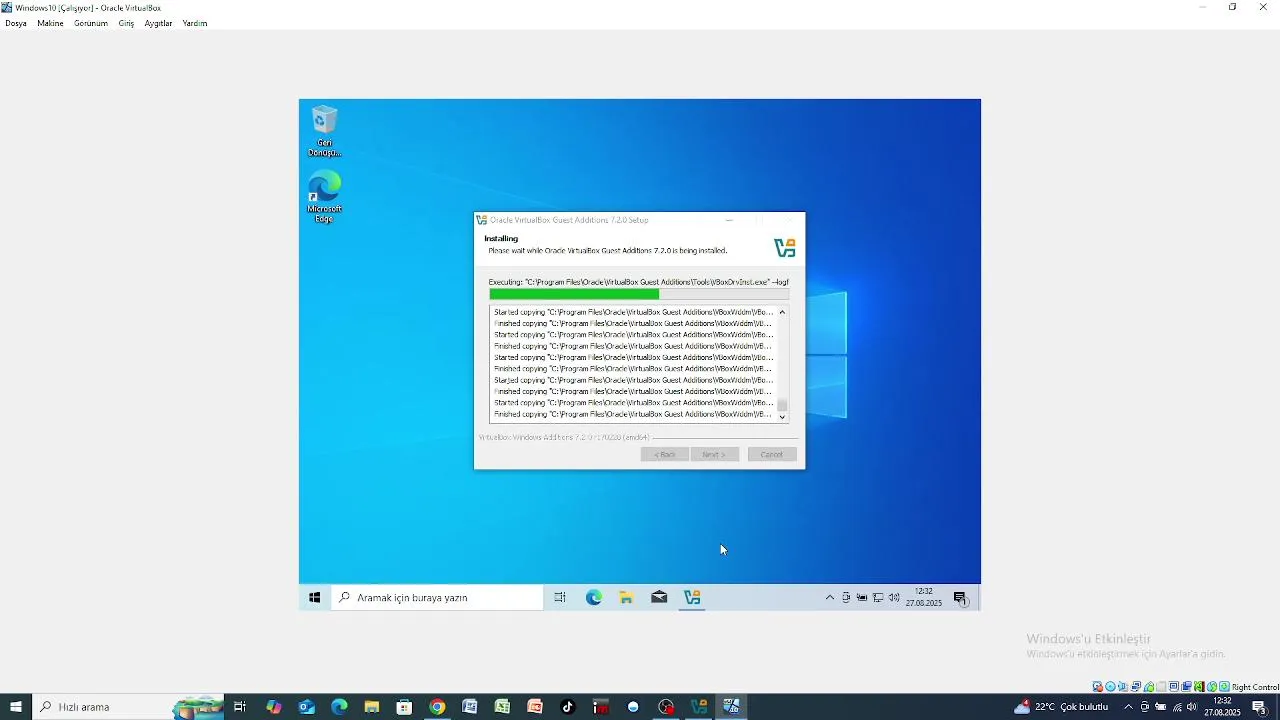
Task: Click the log list scroll-up arrow
Action: (x=782, y=312)
